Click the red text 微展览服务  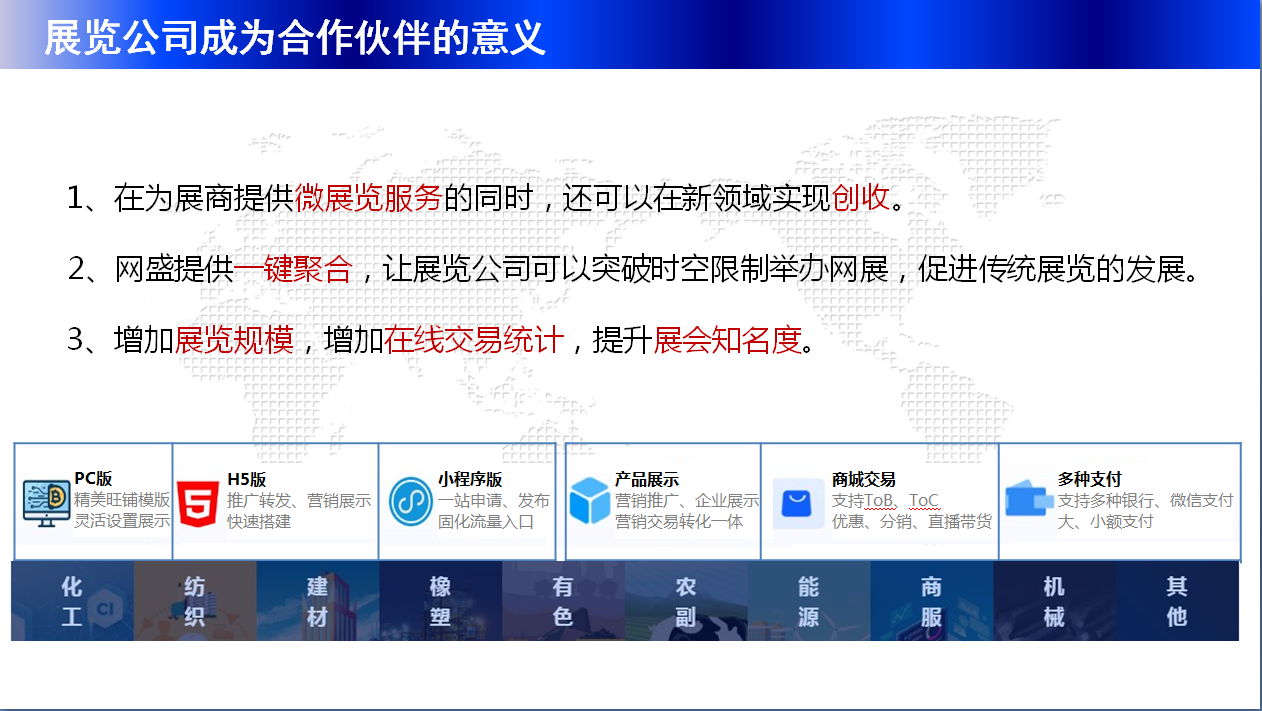[x=369, y=197]
